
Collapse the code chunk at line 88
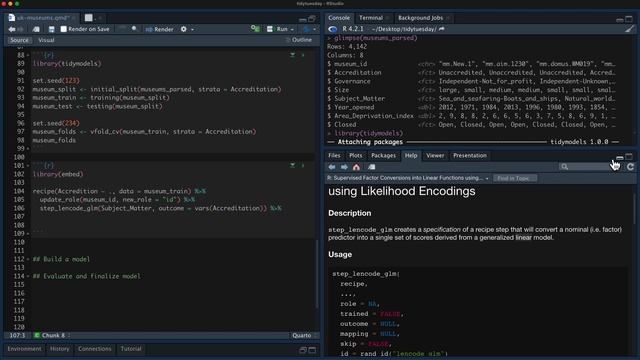(28, 55)
